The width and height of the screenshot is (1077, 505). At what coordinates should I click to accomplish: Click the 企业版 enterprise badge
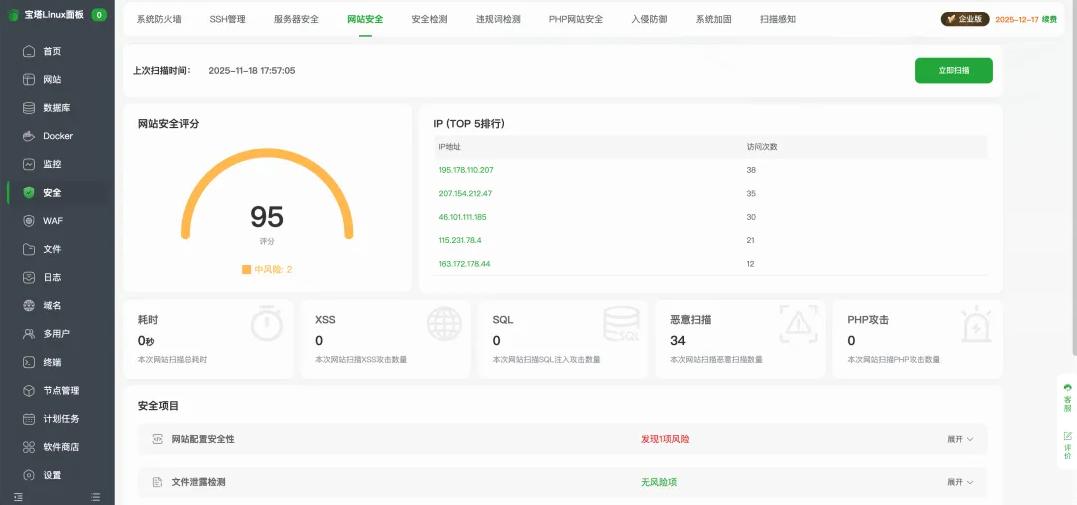965,19
